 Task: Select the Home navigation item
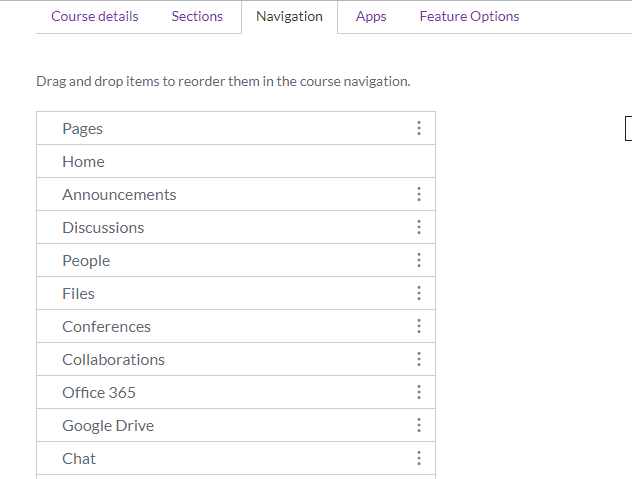click(x=83, y=161)
